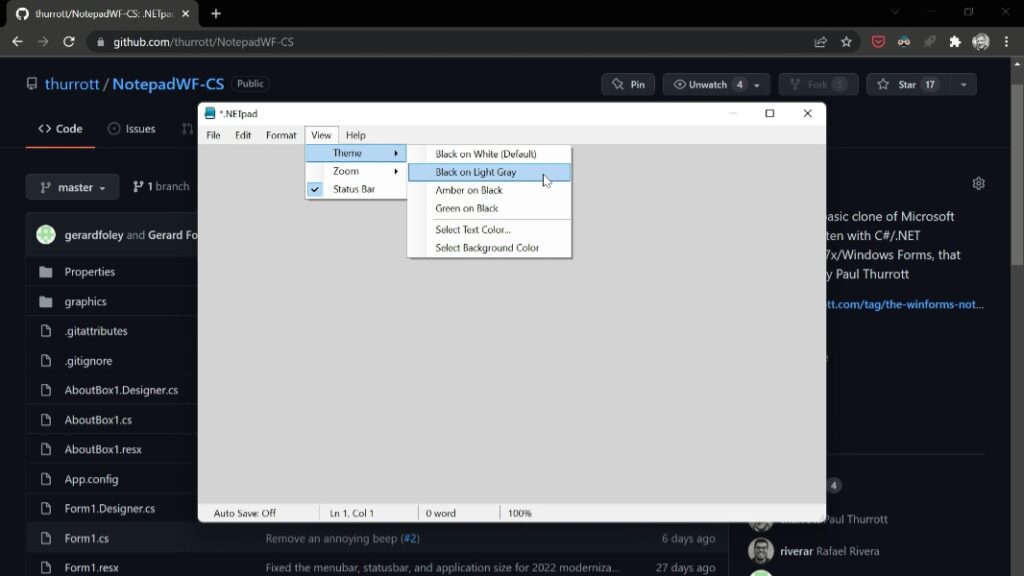Open the Unwatch dropdown arrow

(755, 84)
